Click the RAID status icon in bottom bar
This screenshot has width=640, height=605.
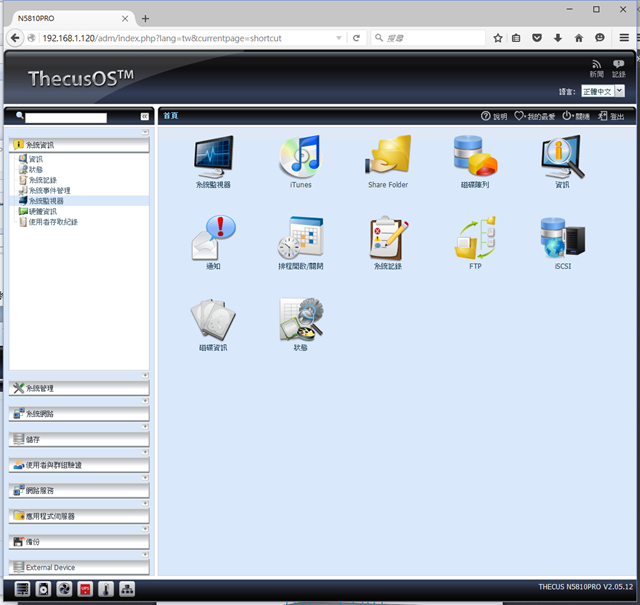click(22, 589)
